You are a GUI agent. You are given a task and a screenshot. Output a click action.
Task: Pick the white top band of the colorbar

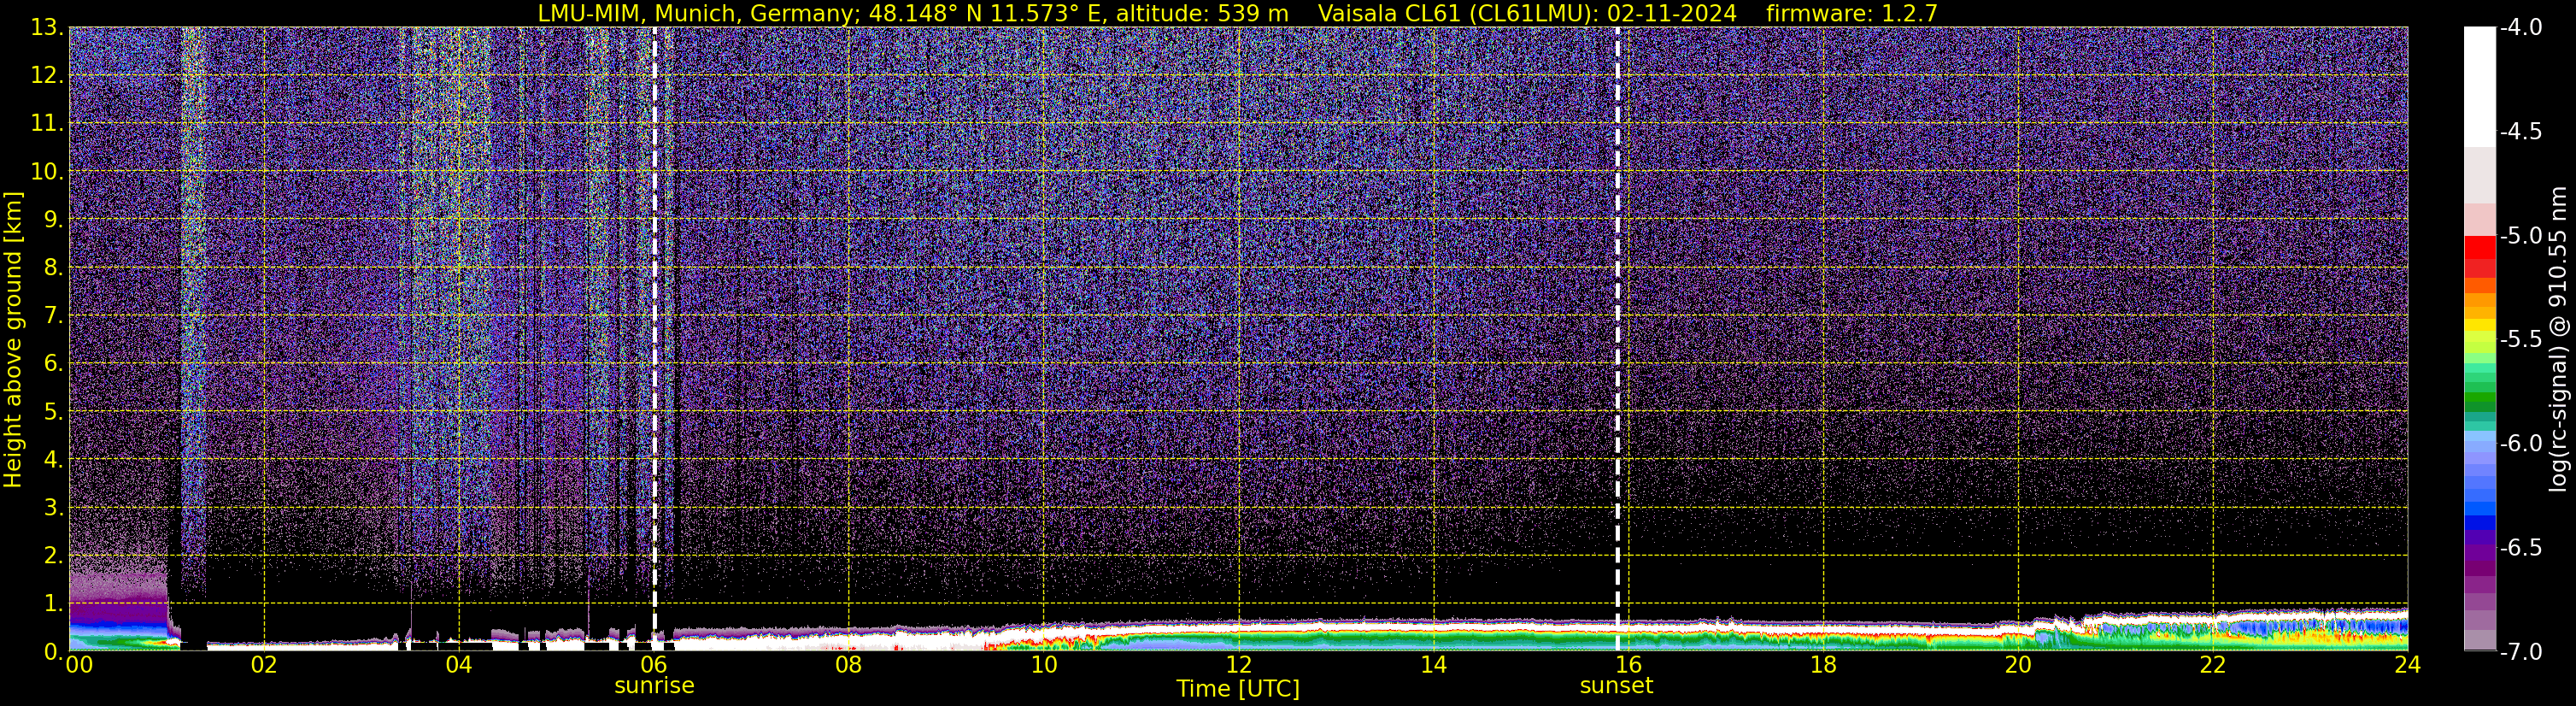(2479, 87)
